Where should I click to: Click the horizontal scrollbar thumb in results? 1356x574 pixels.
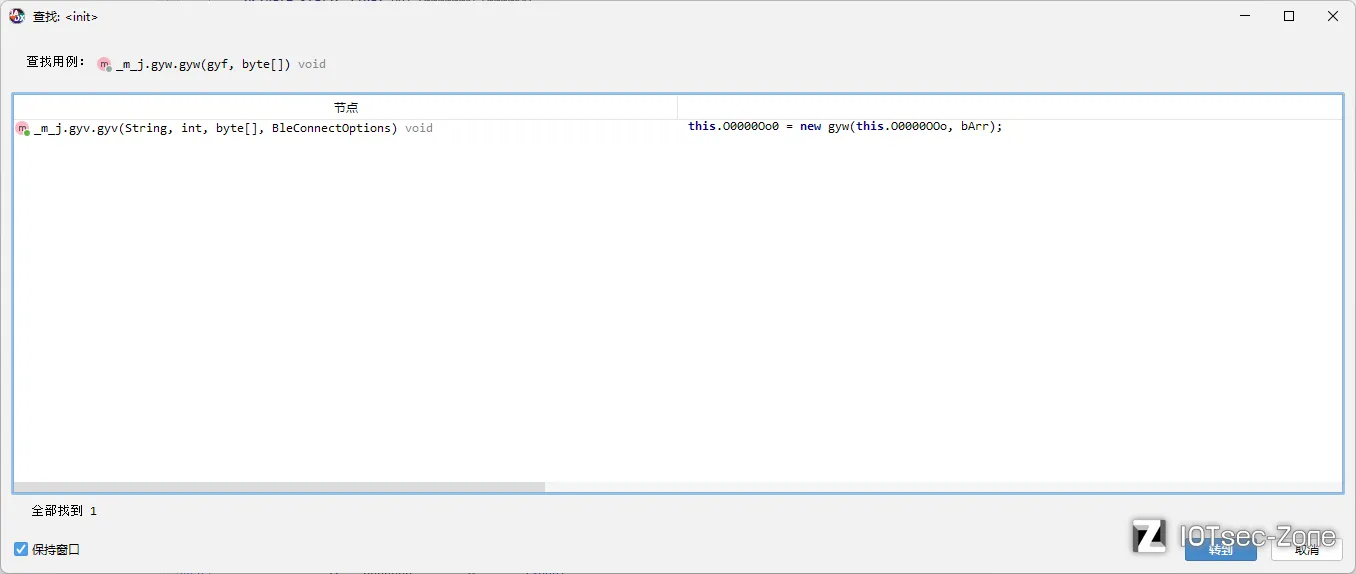point(280,487)
